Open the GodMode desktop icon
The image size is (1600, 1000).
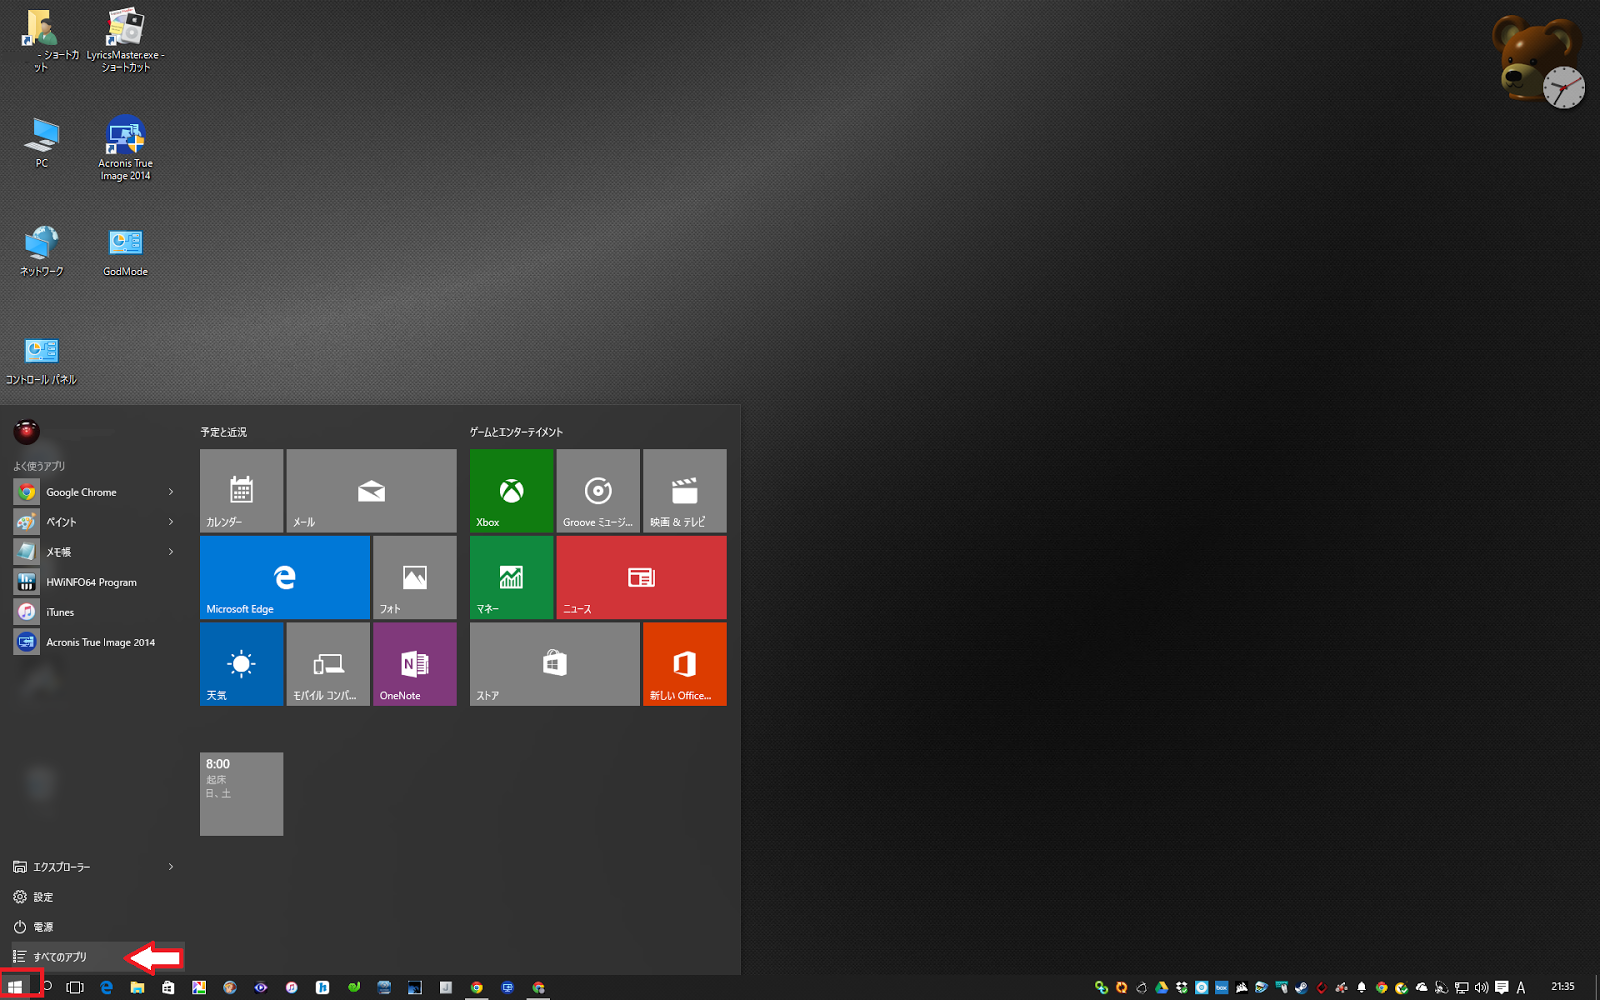[x=125, y=250]
